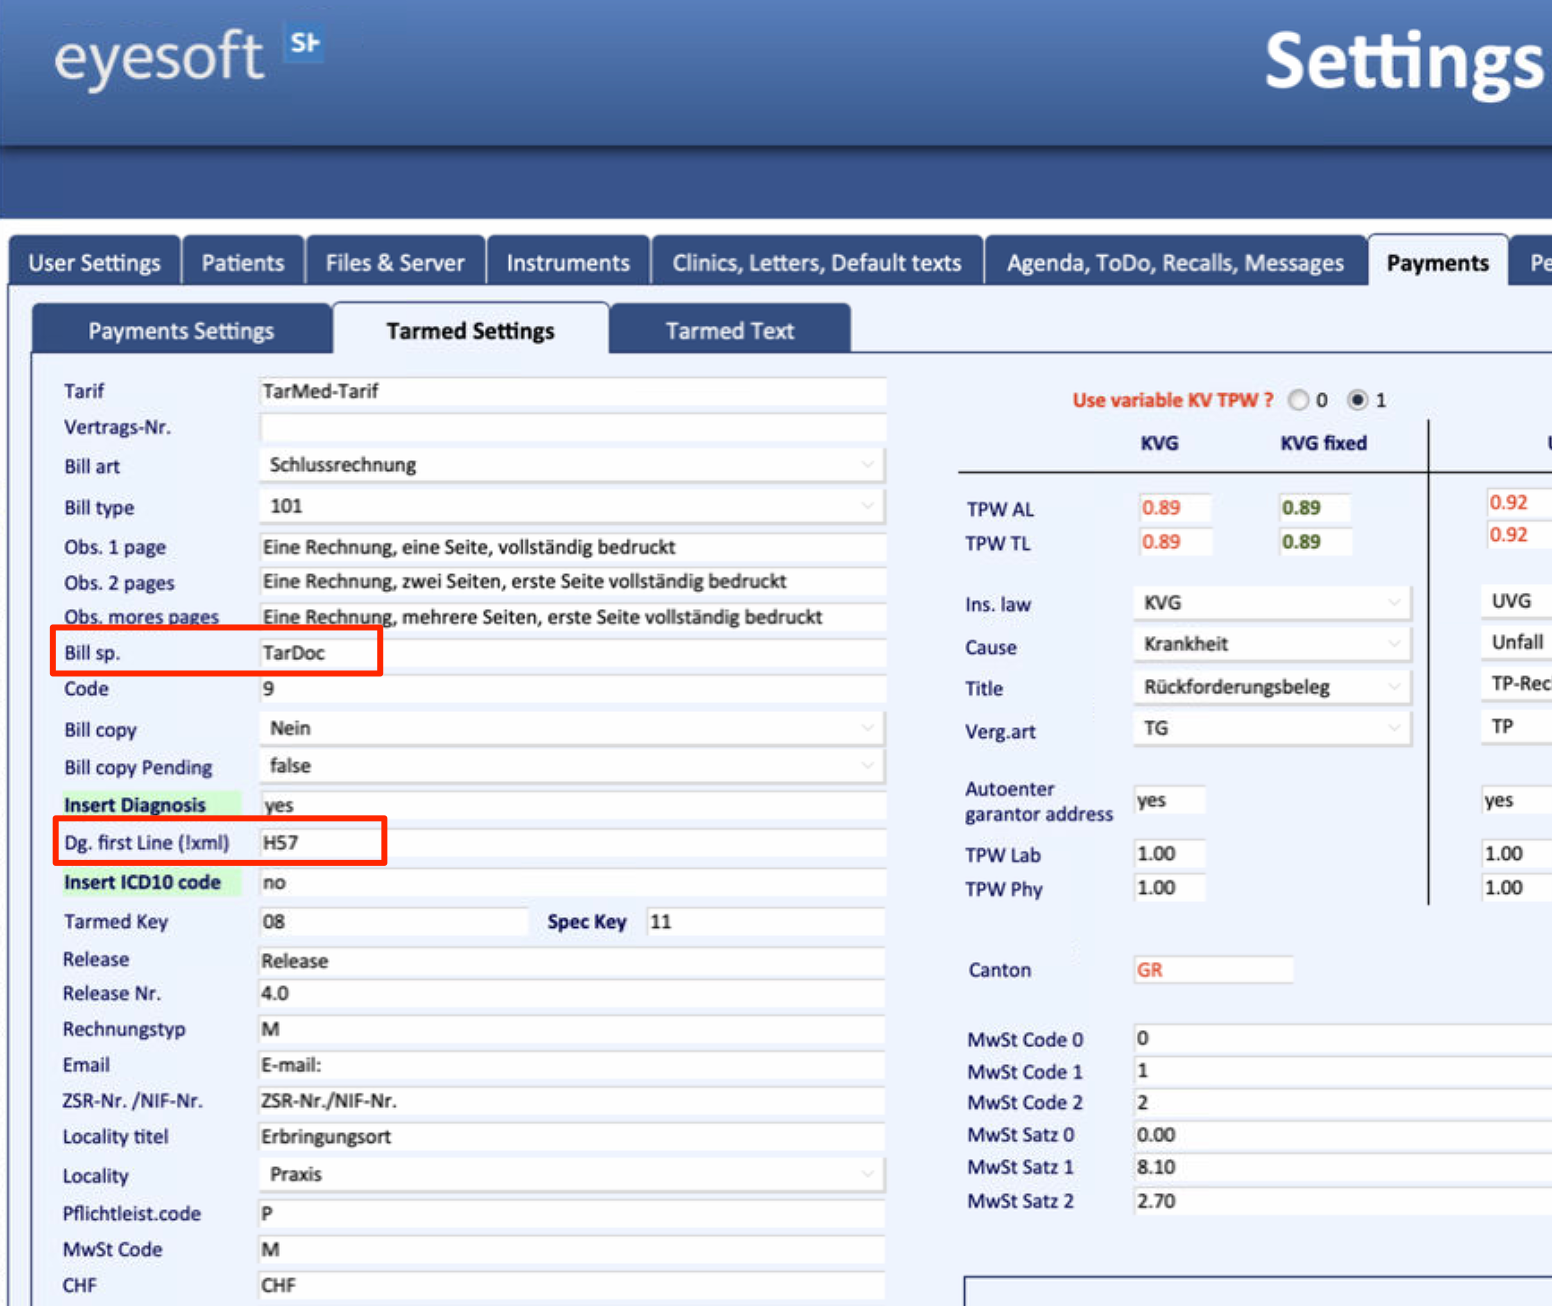Viewport: 1552px width, 1306px height.
Task: Click the Insert Diagnosis green label
Action: 135,805
